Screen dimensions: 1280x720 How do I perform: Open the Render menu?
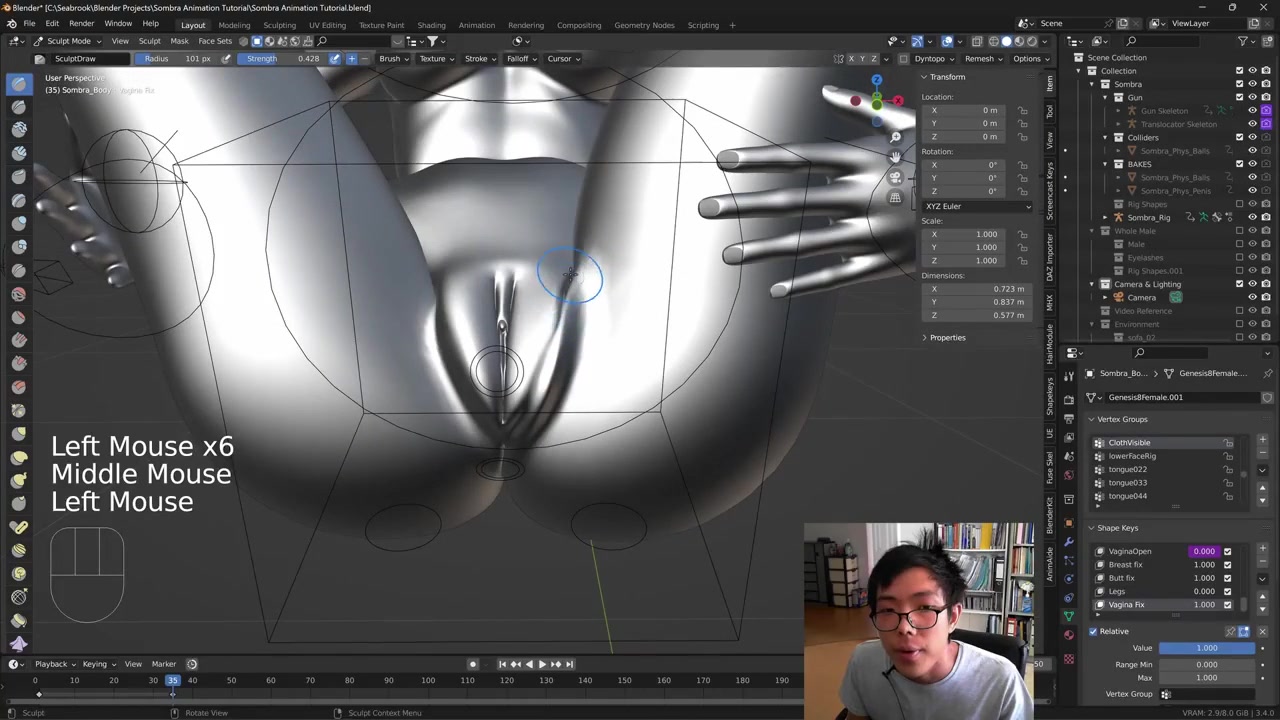(x=81, y=23)
